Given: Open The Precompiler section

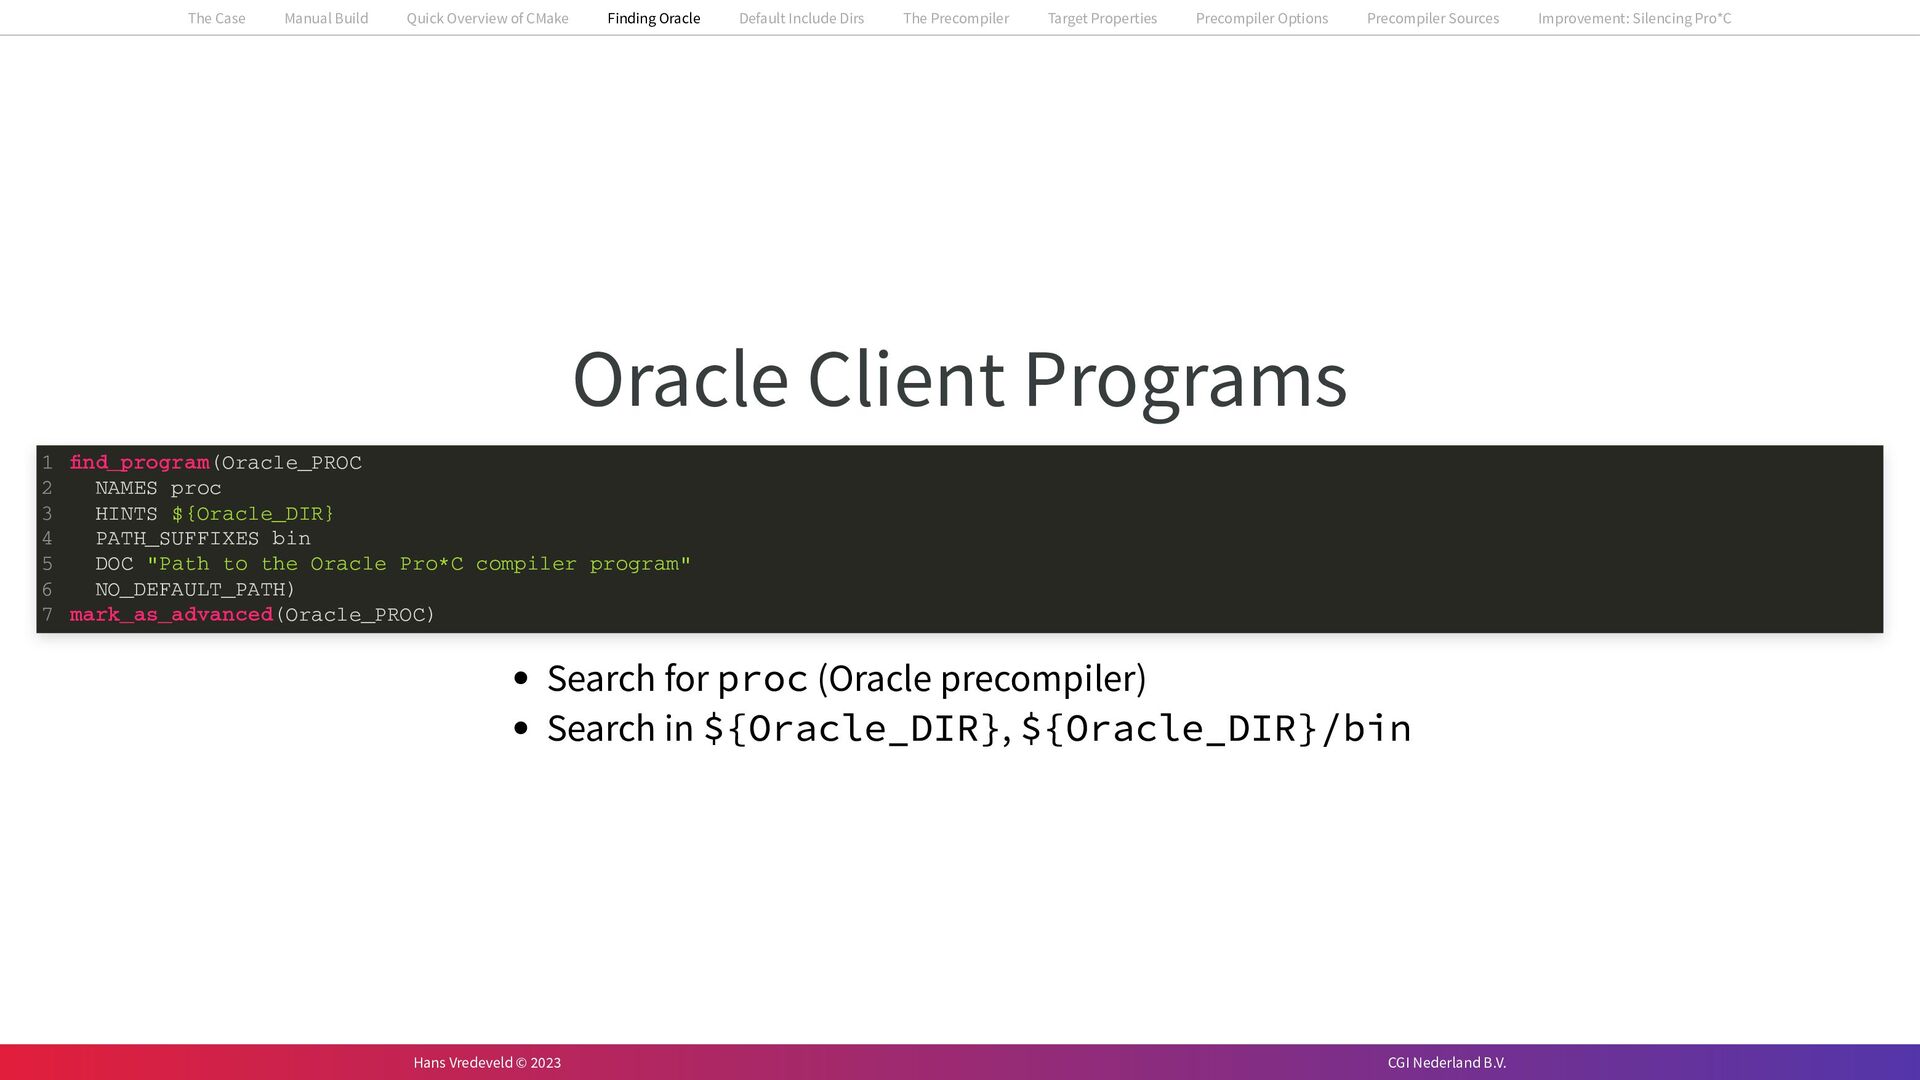Looking at the screenshot, I should (955, 18).
